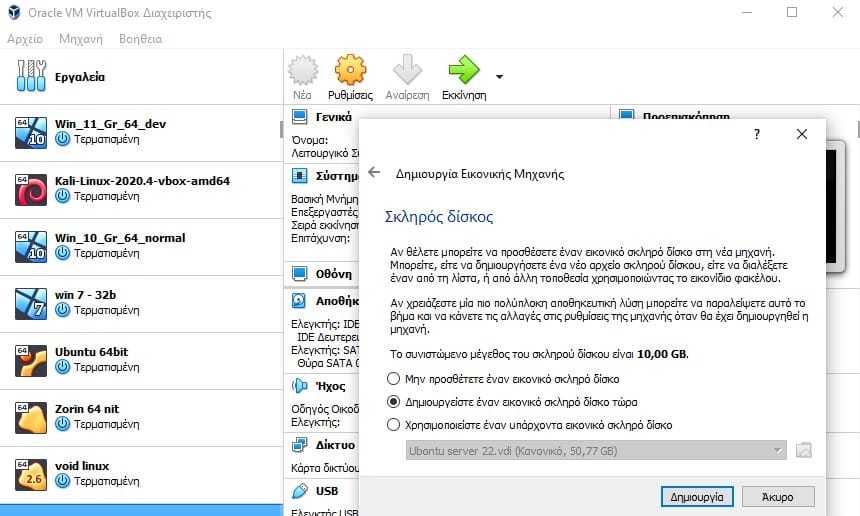Start machine with Εκκίνηση green arrow
The width and height of the screenshot is (860, 516).
tap(464, 70)
